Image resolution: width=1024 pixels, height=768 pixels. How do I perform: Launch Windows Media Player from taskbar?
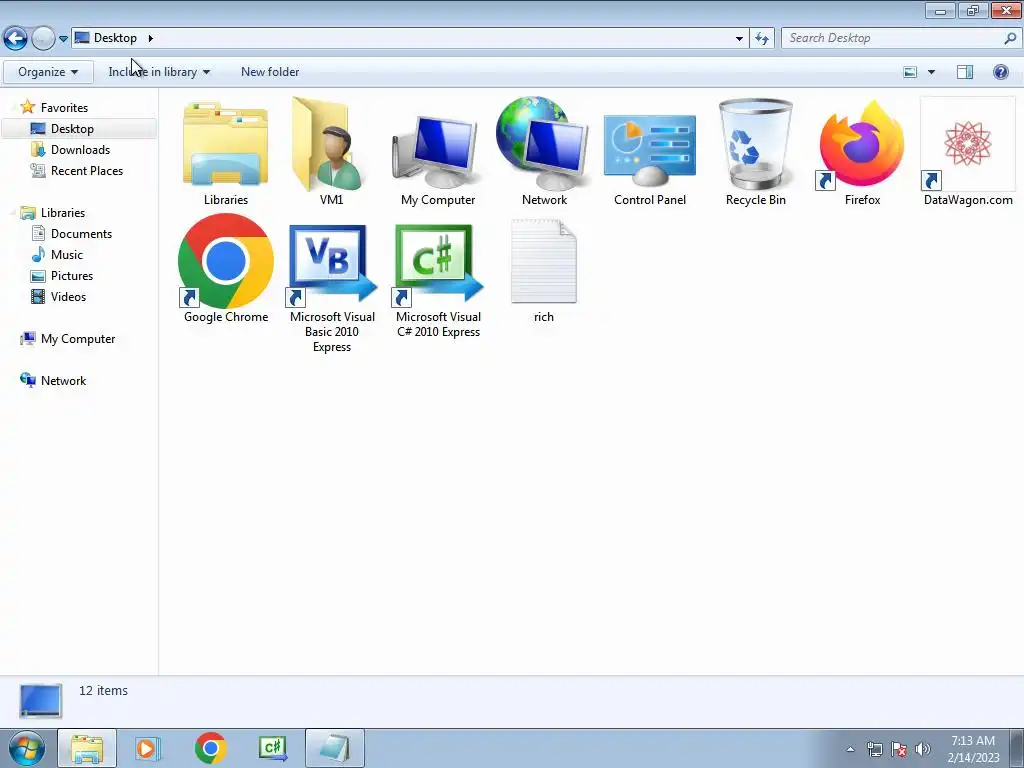[148, 748]
